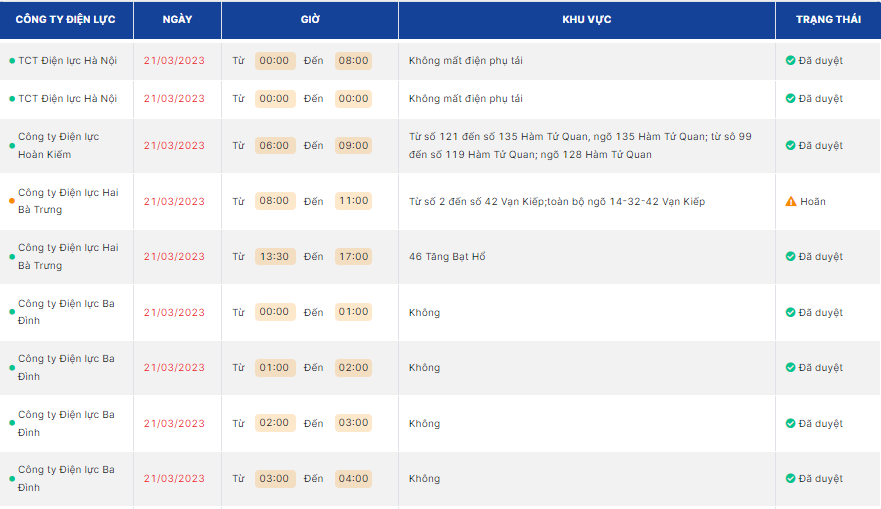881x509 pixels.
Task: Click the 02:00 end time in the Ba Đình 01:00–02:00 row
Action: tap(353, 367)
